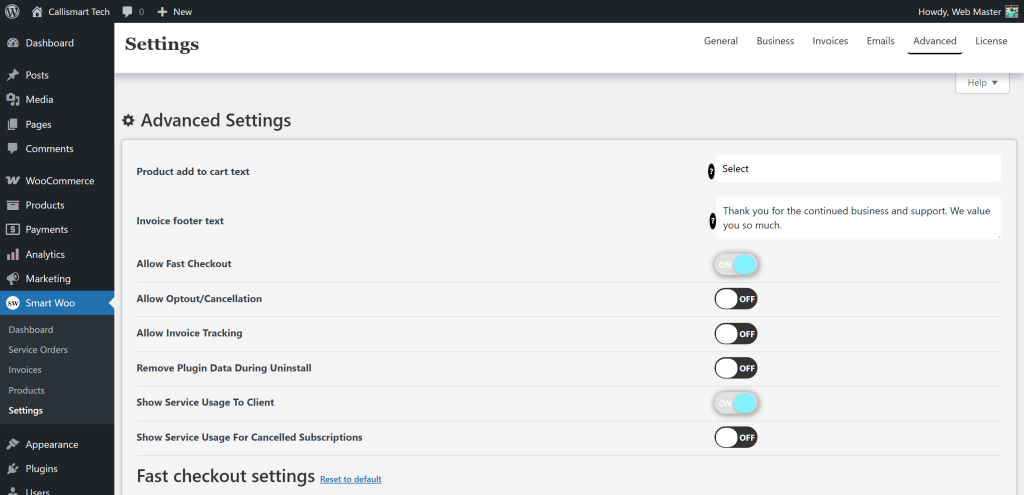Viewport: 1024px width, 495px height.
Task: Click the Analytics bar chart icon
Action: pyautogui.click(x=12, y=254)
